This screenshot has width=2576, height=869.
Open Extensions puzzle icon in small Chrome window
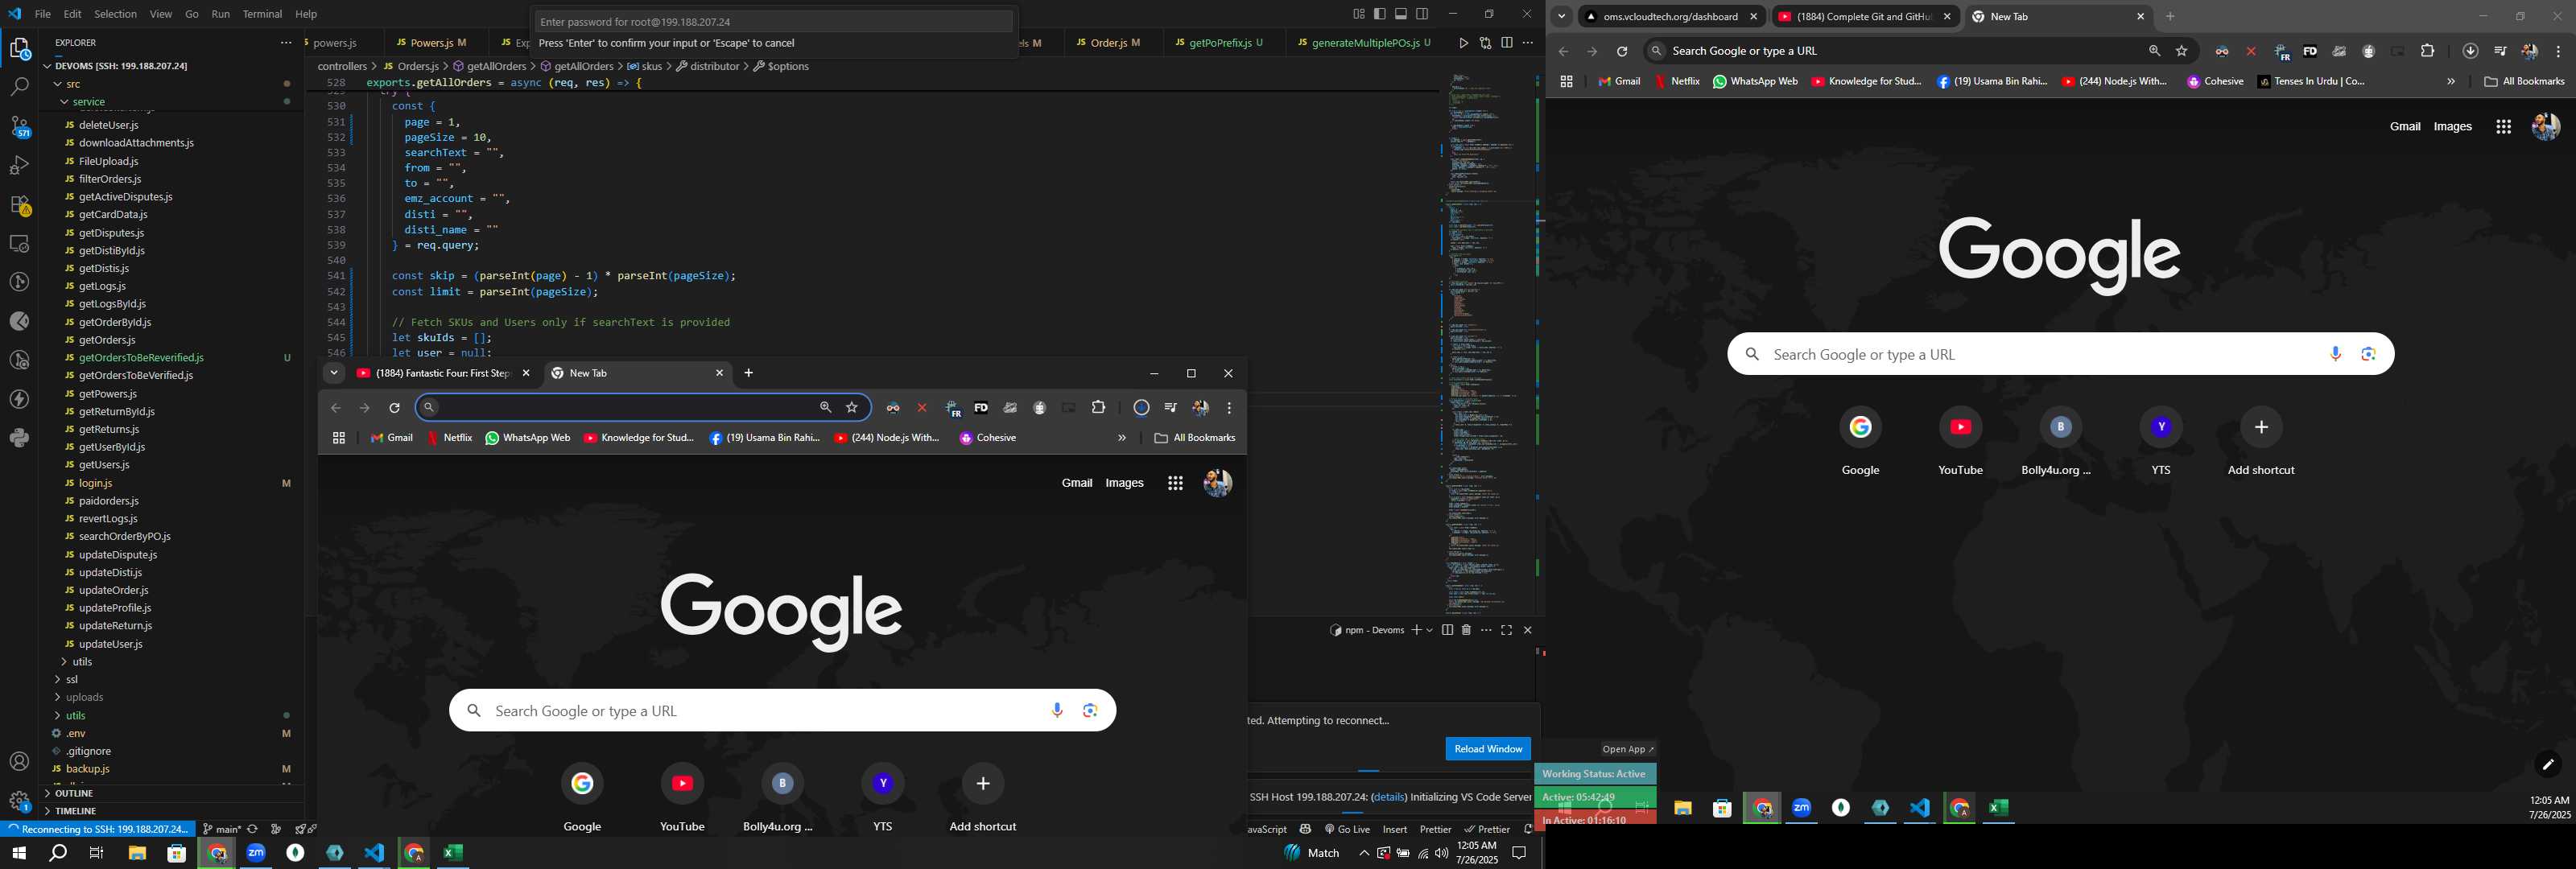(1098, 408)
